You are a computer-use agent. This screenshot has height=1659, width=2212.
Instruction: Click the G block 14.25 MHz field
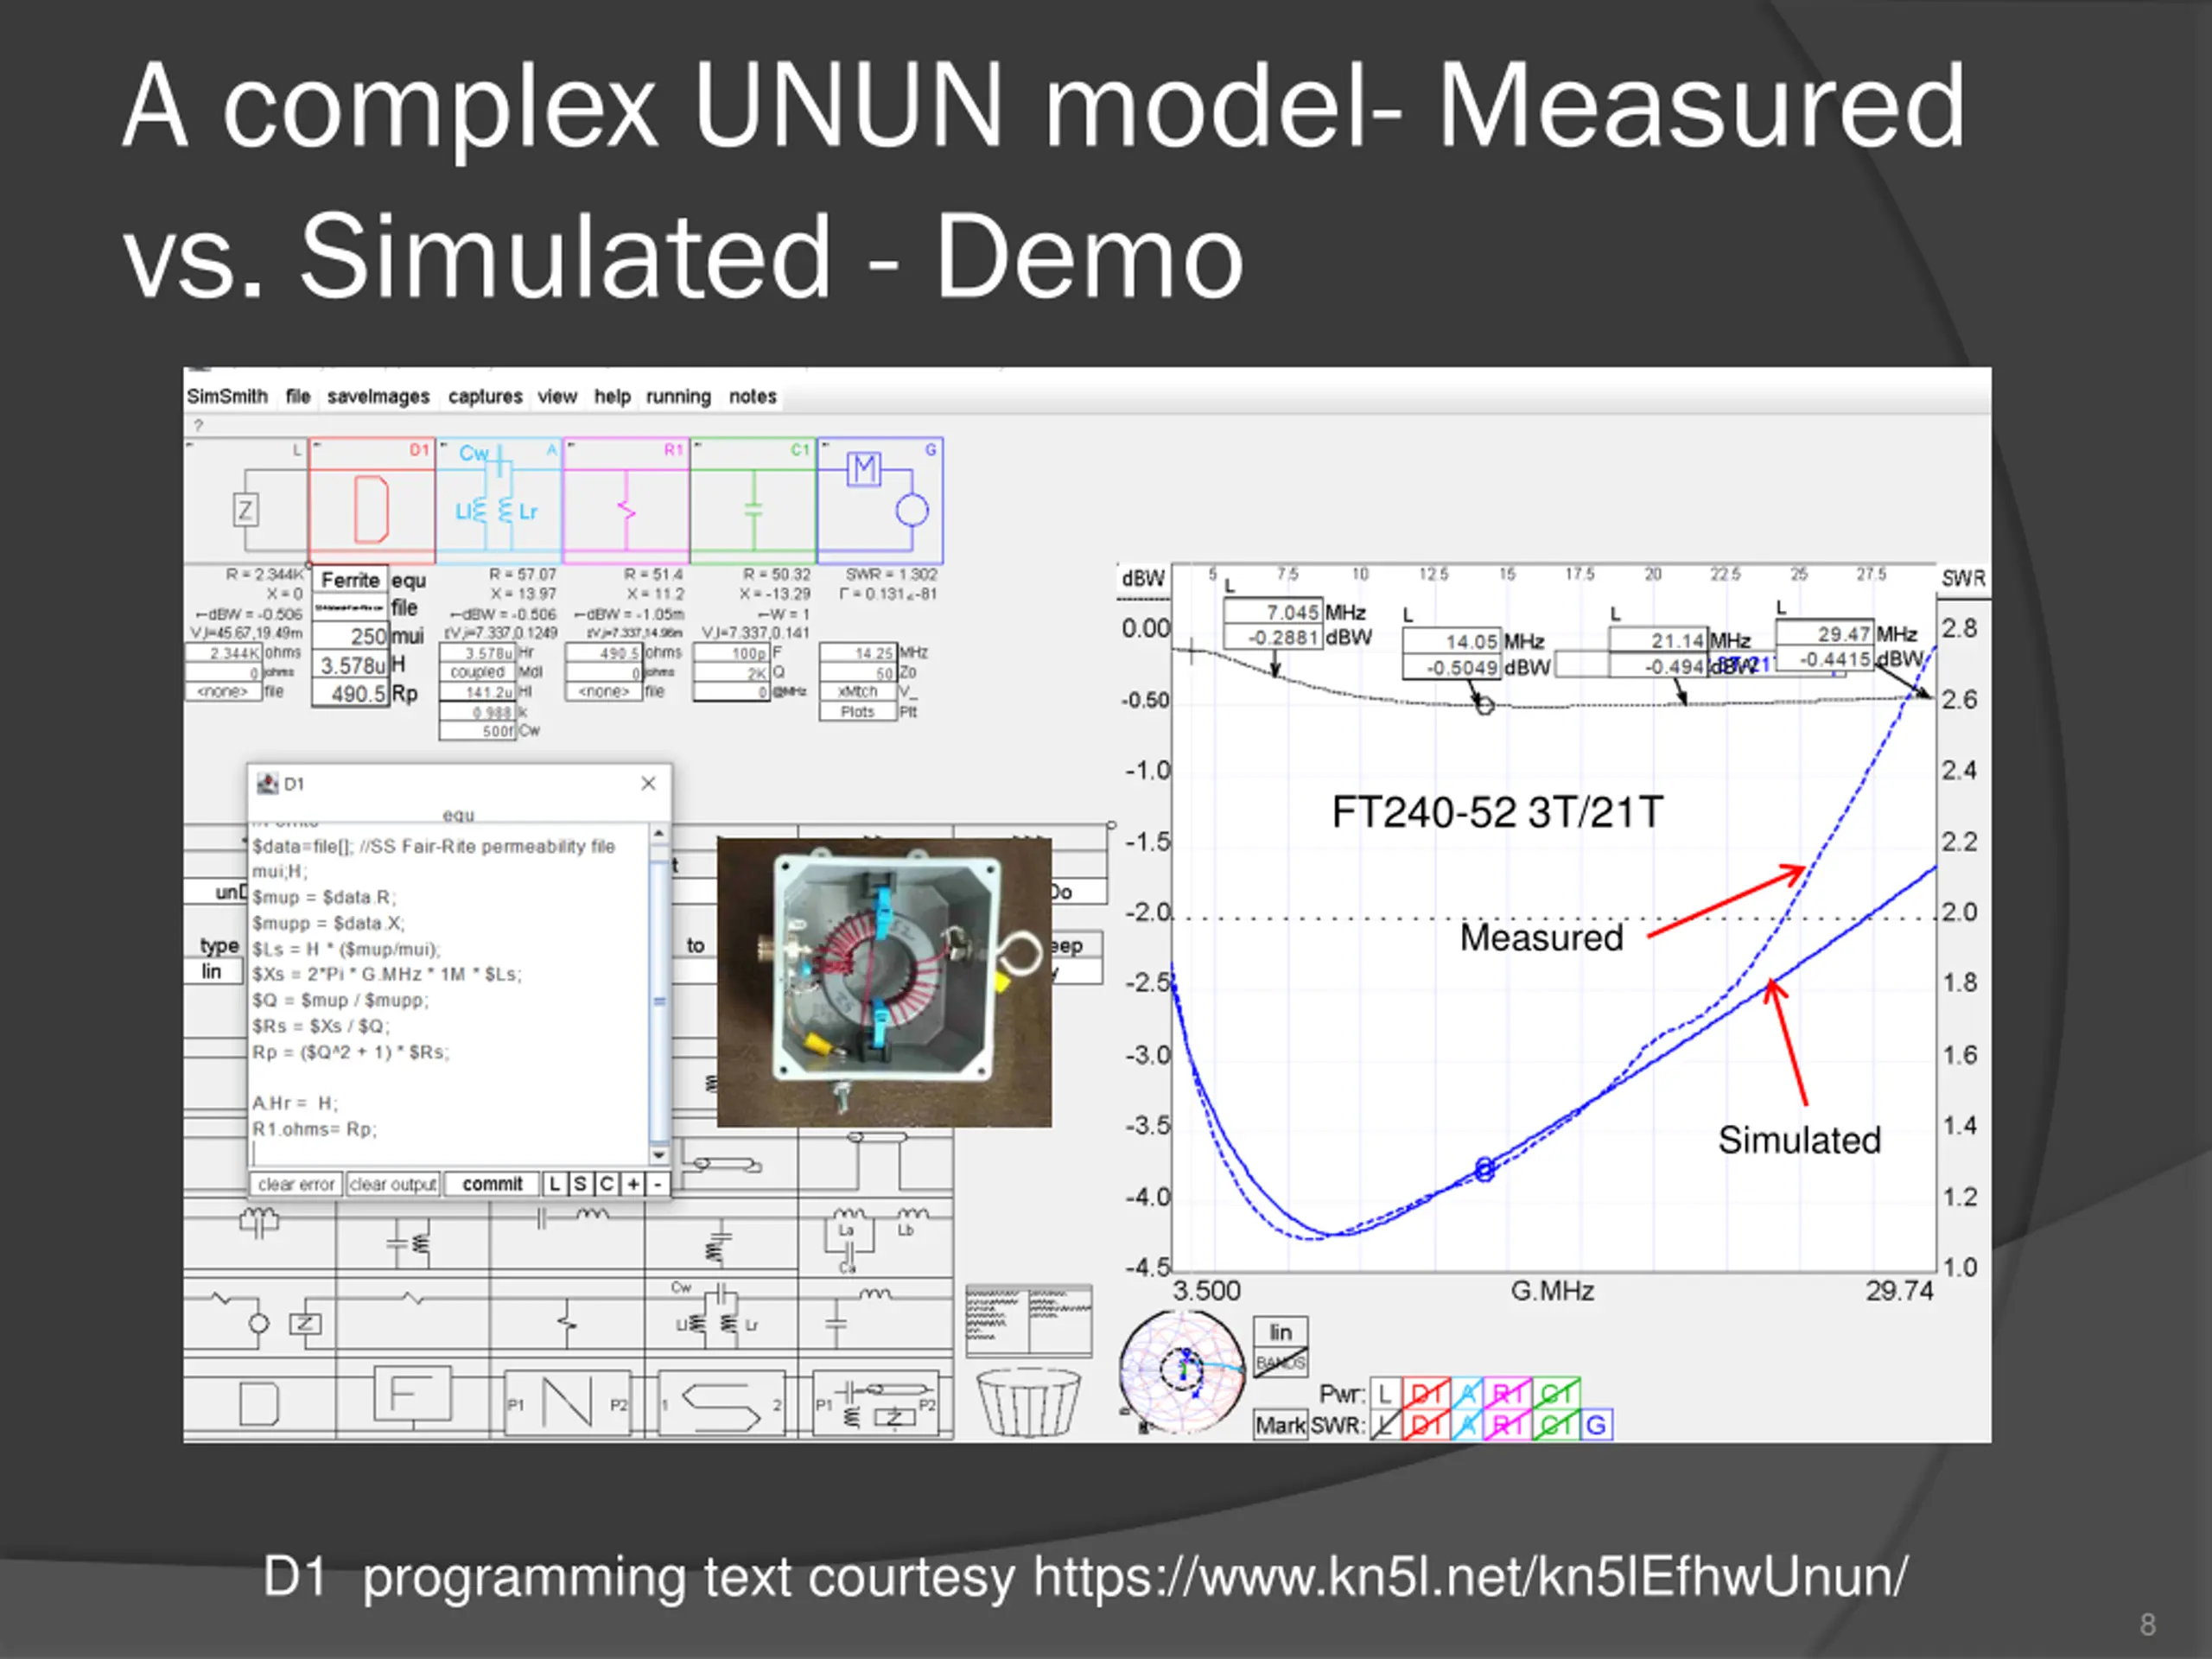click(x=857, y=653)
